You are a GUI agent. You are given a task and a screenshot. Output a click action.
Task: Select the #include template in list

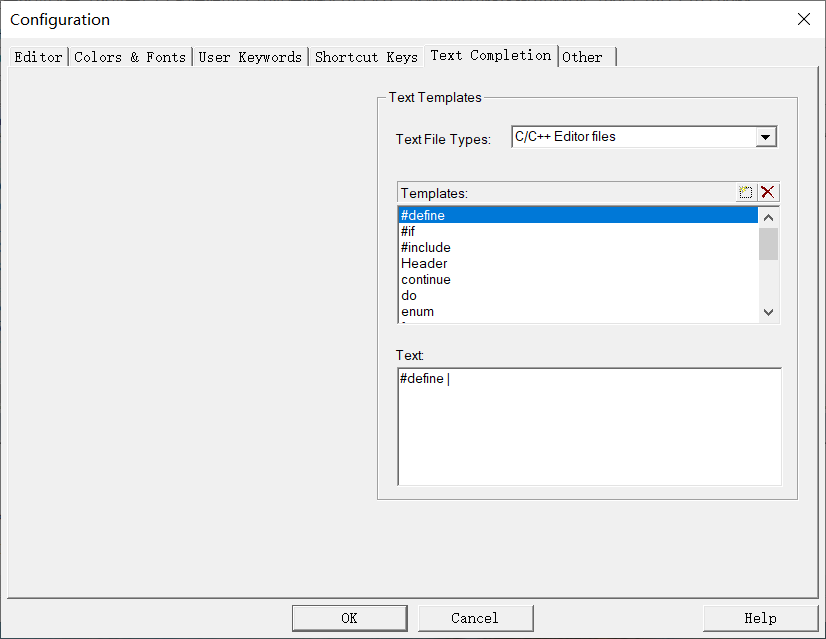point(426,248)
